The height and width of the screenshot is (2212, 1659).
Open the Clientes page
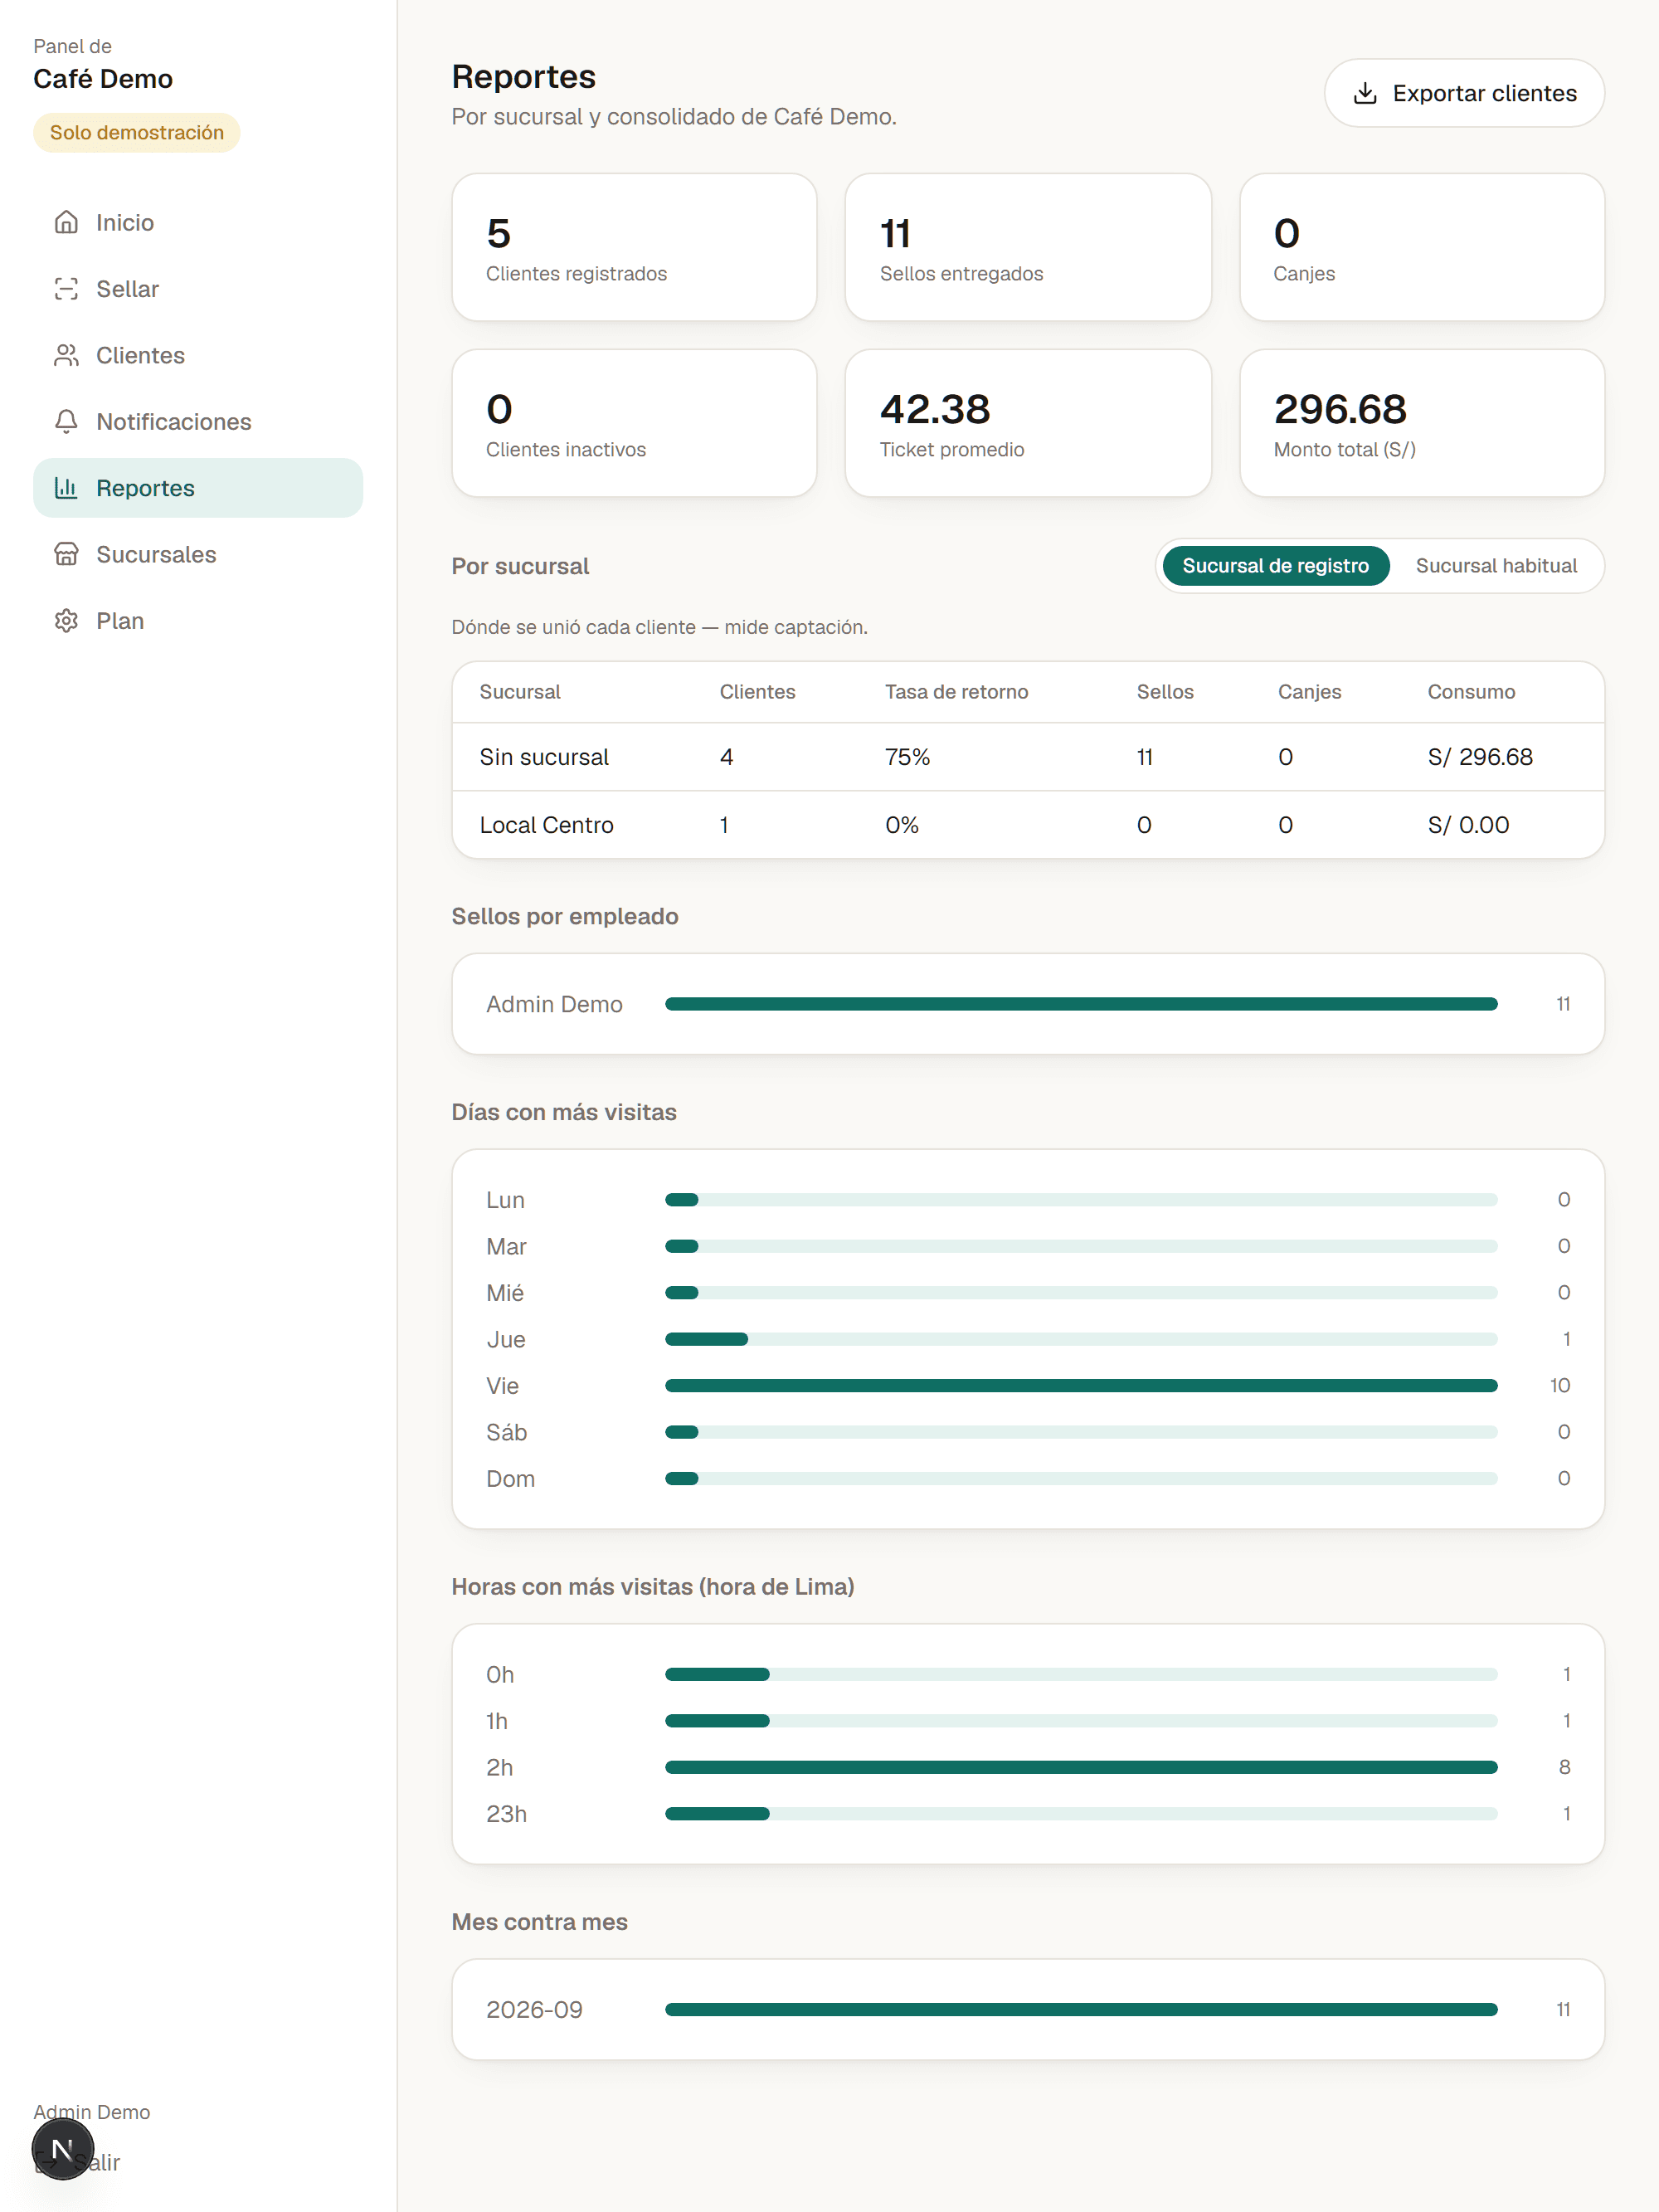click(x=198, y=355)
